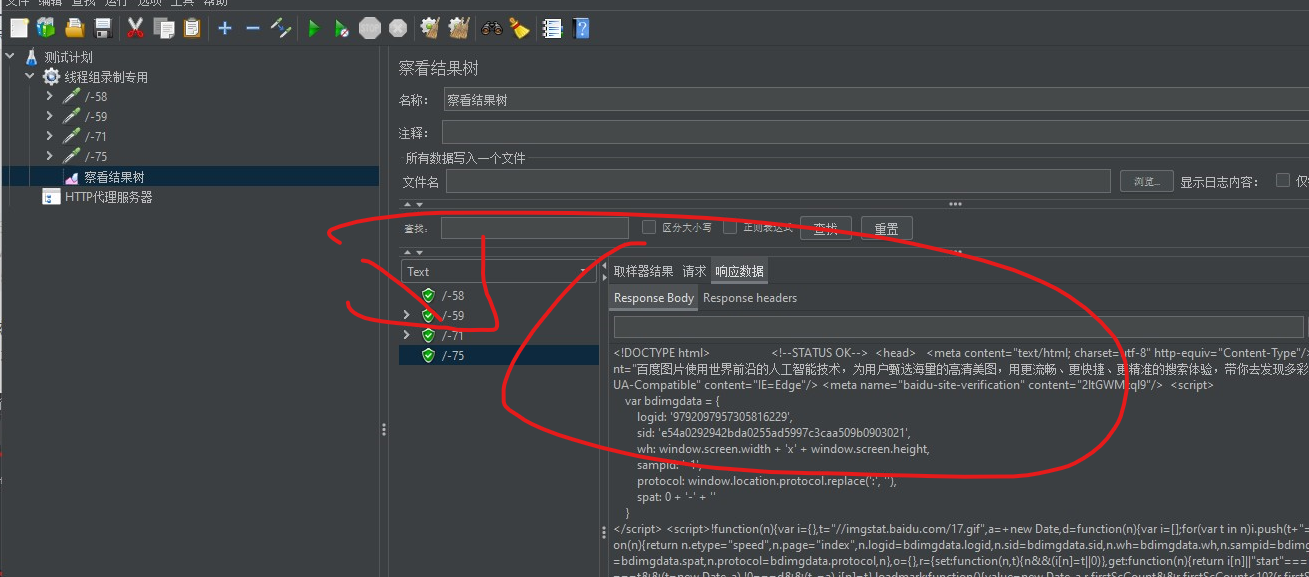Switch to 取样器结果 tab

click(x=643, y=271)
